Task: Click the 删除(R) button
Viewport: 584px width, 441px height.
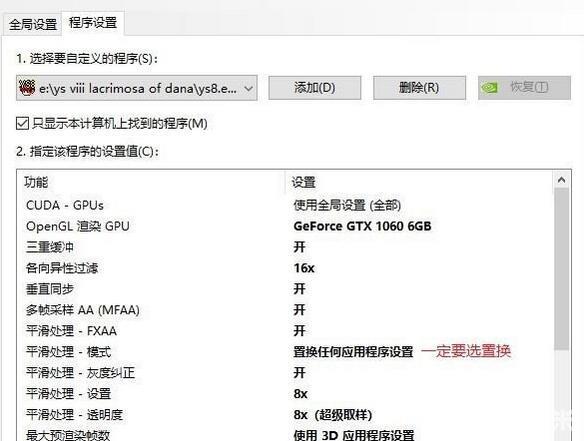Action: 419,88
